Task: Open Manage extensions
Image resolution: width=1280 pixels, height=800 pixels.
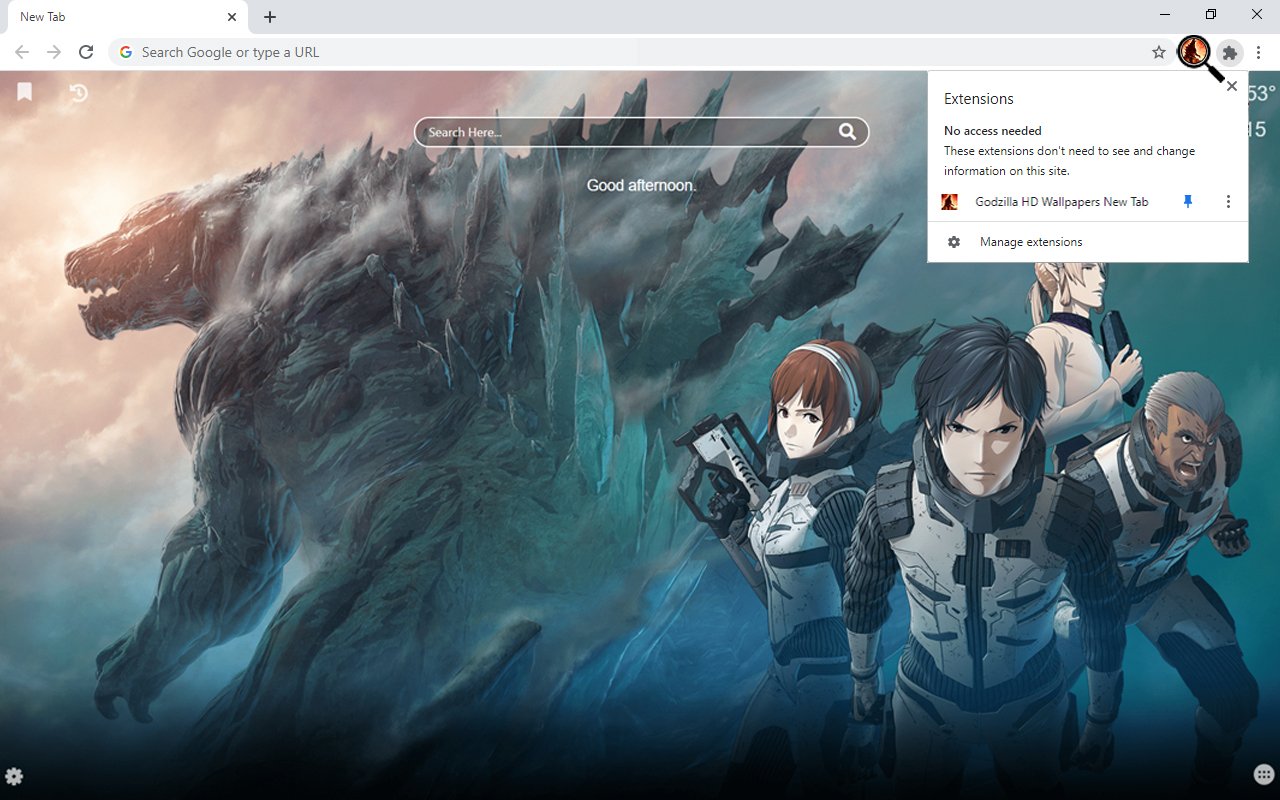Action: click(1088, 242)
